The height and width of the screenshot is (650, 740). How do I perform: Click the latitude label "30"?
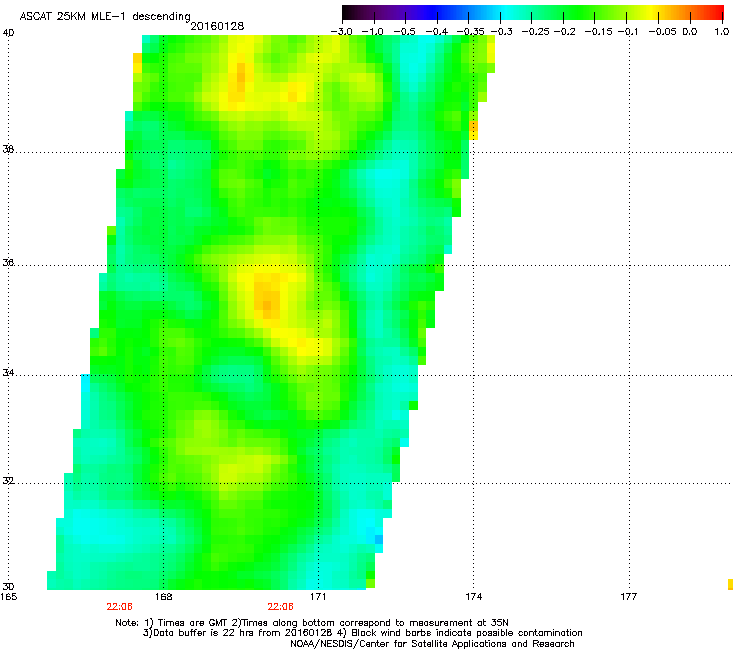tap(8, 587)
